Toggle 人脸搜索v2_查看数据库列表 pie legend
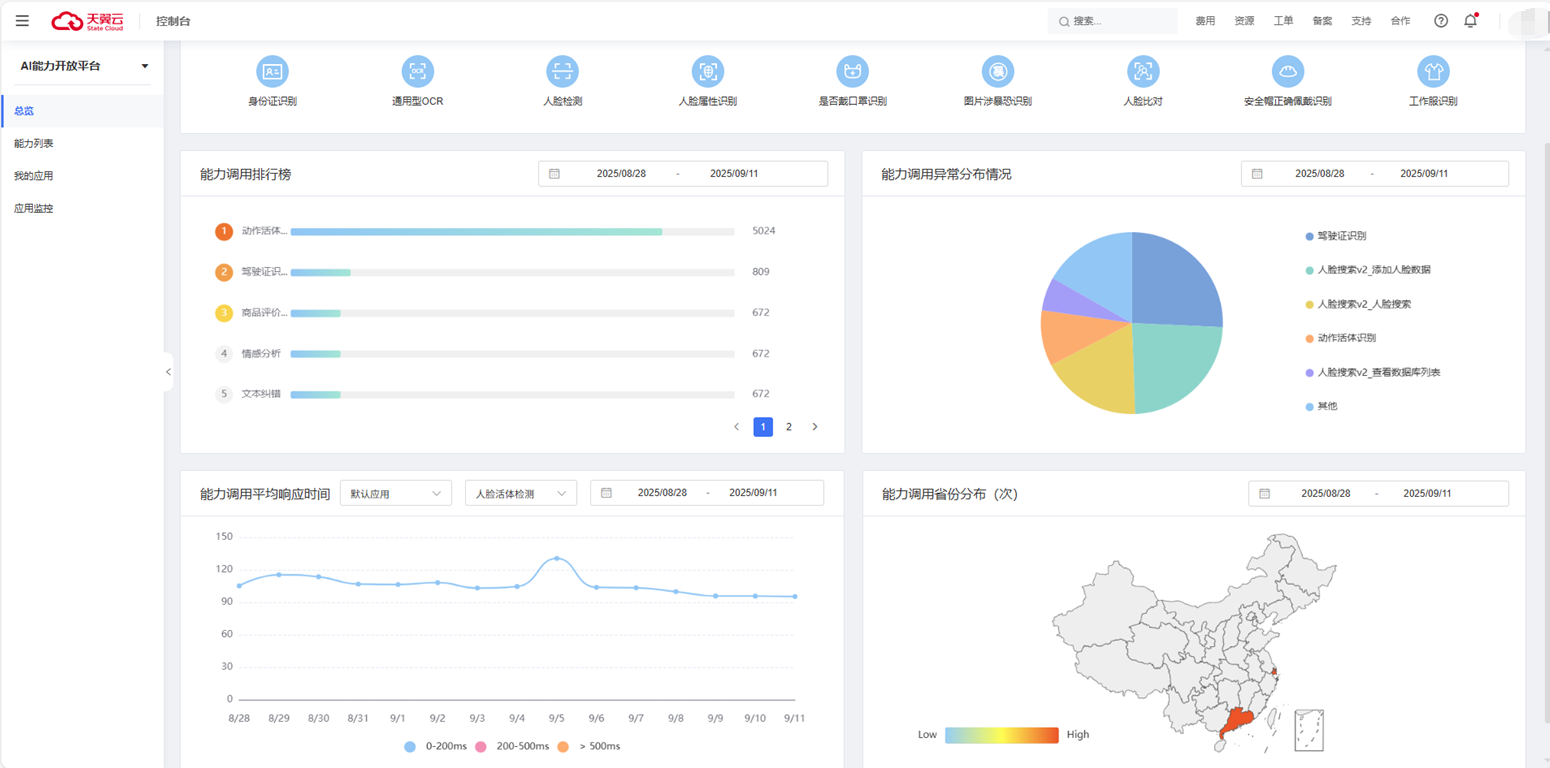 click(x=1373, y=372)
